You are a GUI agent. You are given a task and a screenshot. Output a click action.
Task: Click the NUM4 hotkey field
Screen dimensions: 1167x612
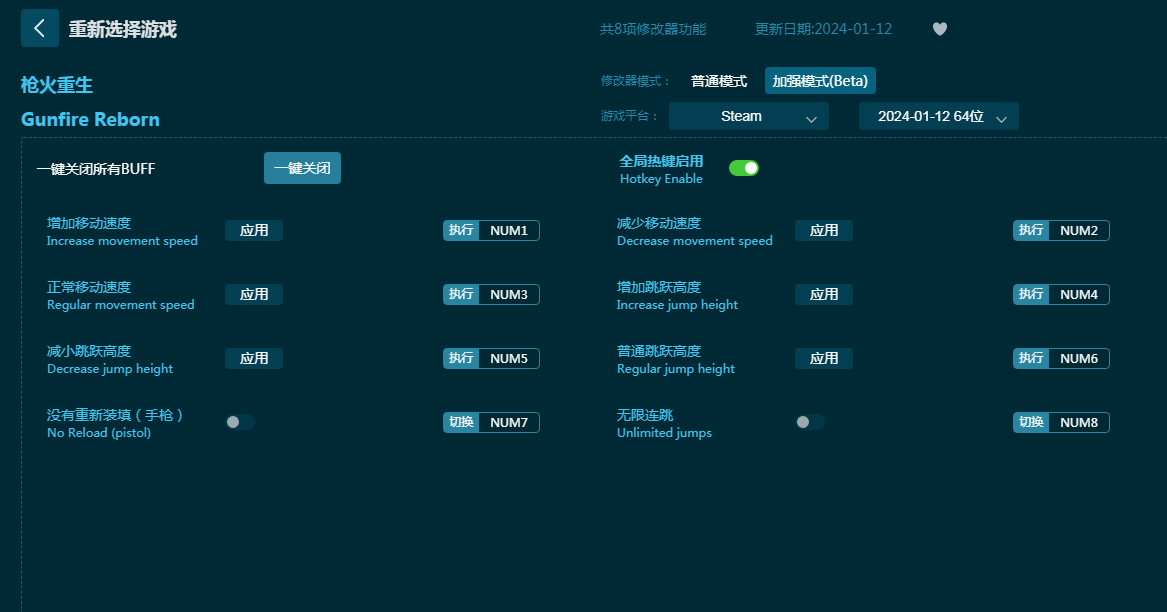[x=1079, y=295]
